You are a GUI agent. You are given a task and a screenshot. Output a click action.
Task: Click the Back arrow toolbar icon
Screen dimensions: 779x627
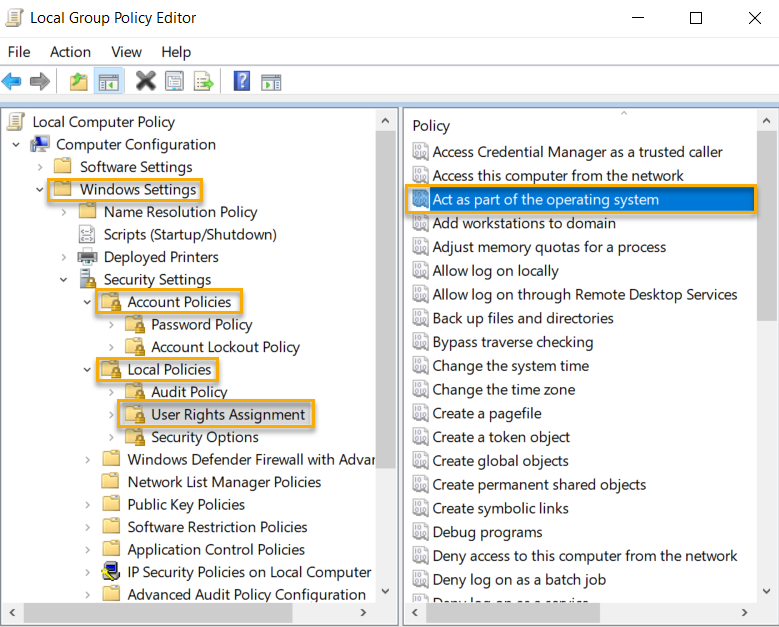[x=12, y=82]
